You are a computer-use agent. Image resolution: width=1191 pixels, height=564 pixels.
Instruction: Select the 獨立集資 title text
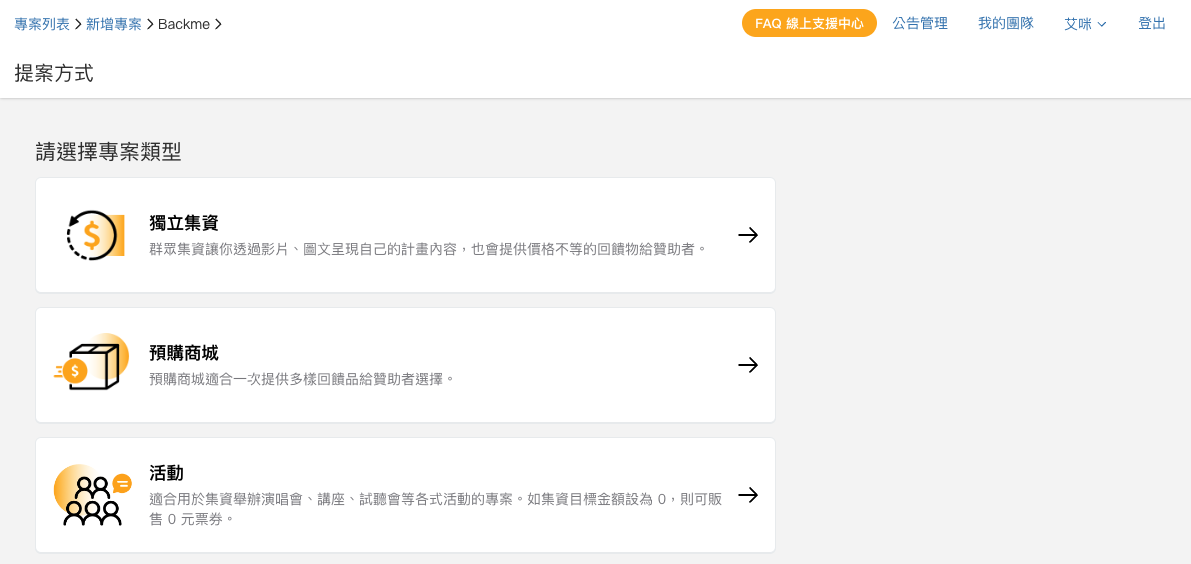pos(185,223)
